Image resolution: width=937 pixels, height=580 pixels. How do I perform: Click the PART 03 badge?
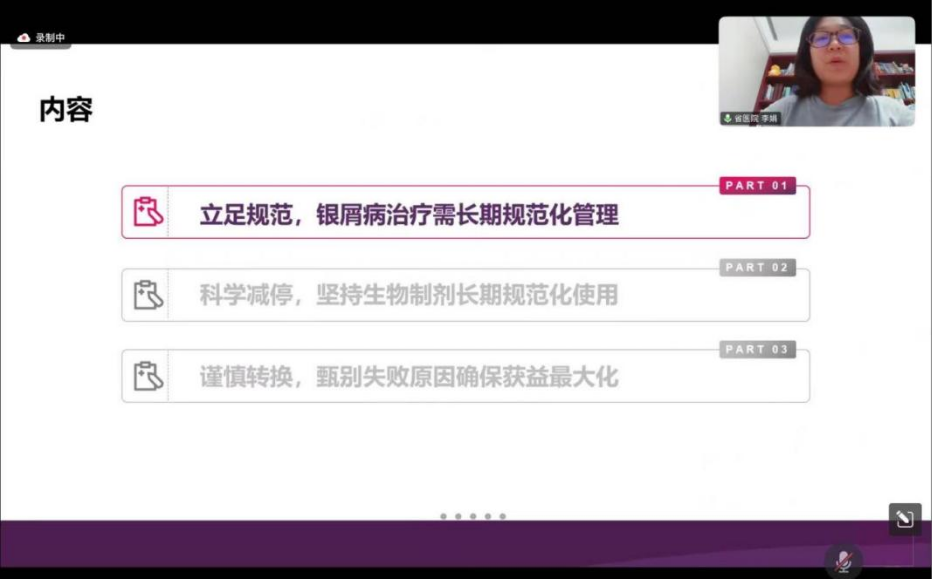[x=757, y=350]
